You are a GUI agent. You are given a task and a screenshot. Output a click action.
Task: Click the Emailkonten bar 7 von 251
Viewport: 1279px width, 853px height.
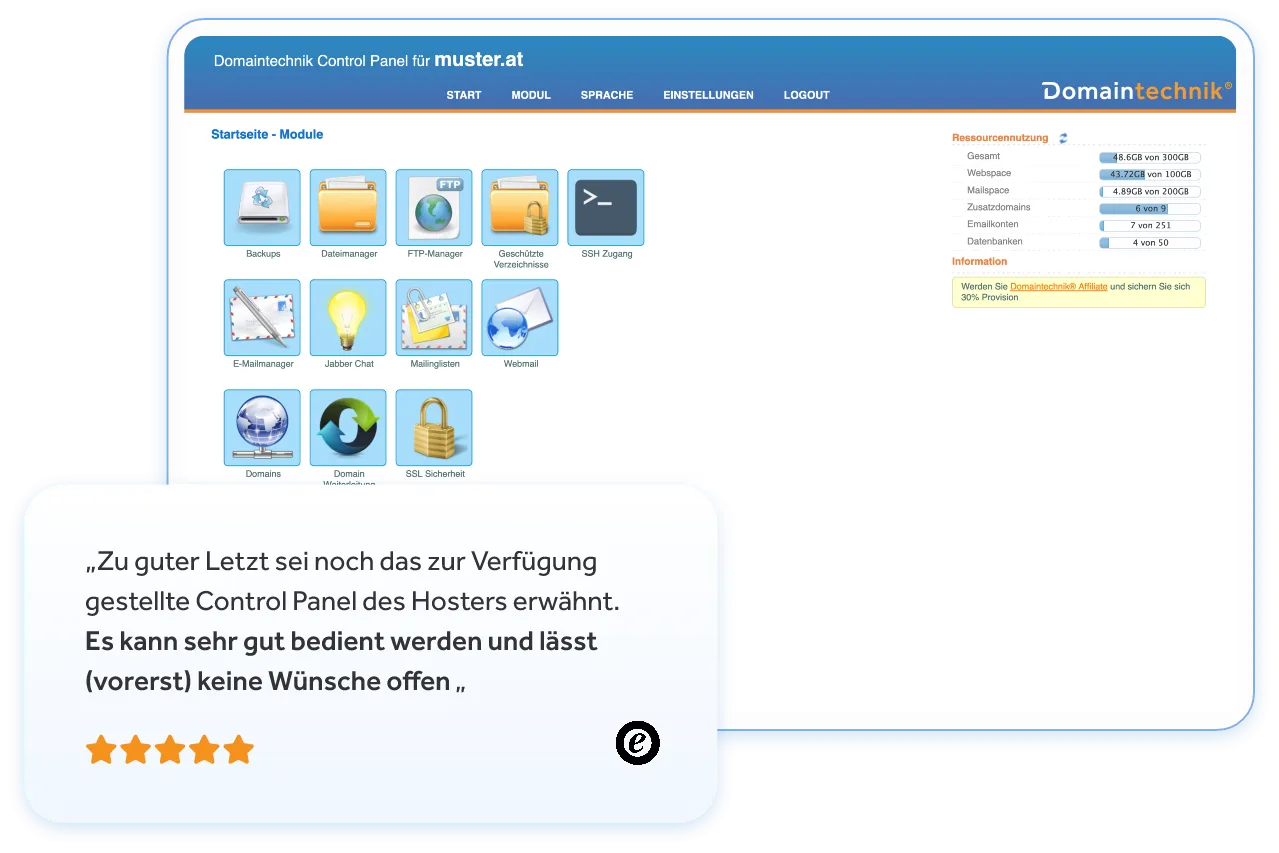click(x=1150, y=225)
